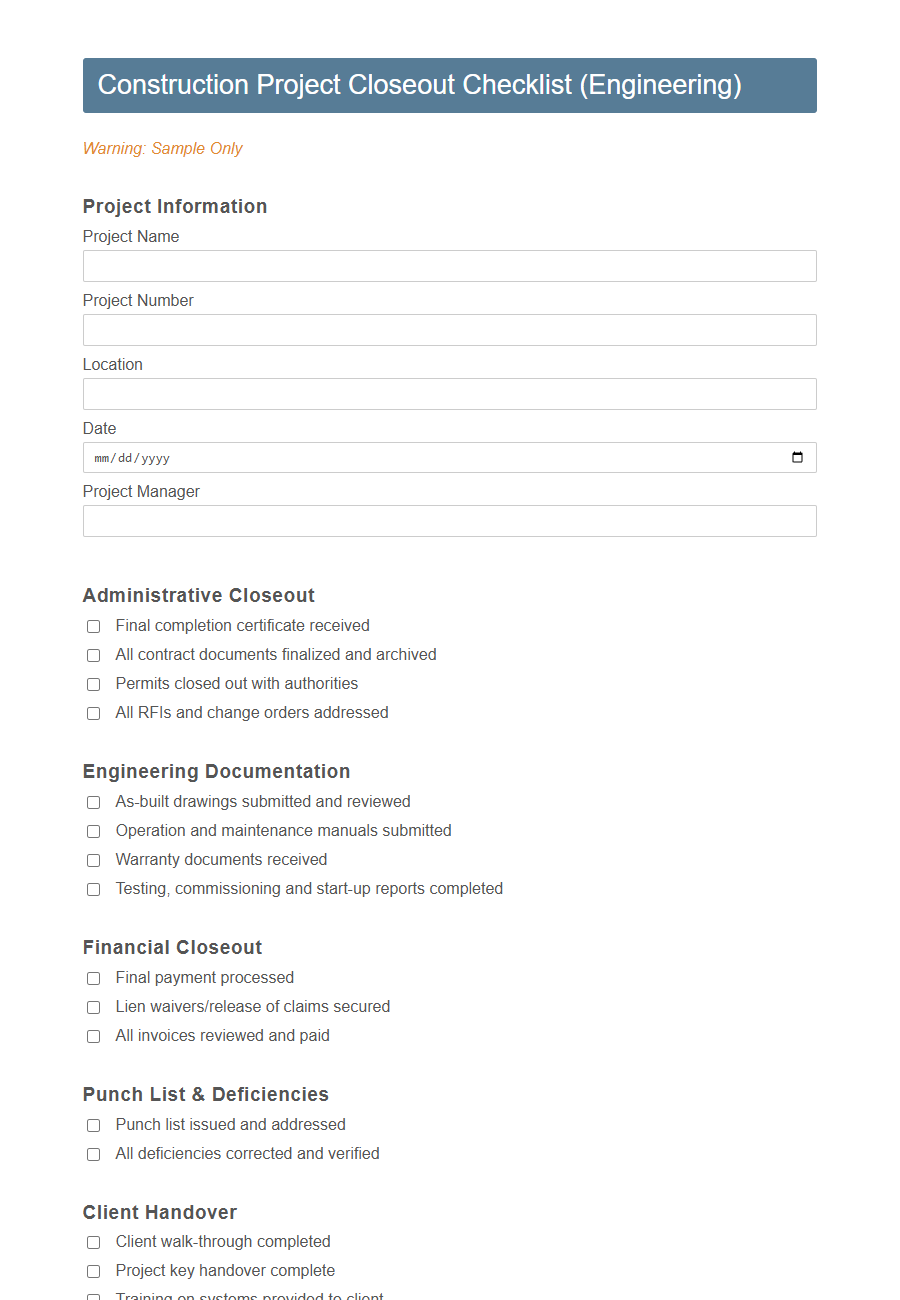
Task: Check 'Permits closed out with authorities'
Action: pyautogui.click(x=93, y=684)
